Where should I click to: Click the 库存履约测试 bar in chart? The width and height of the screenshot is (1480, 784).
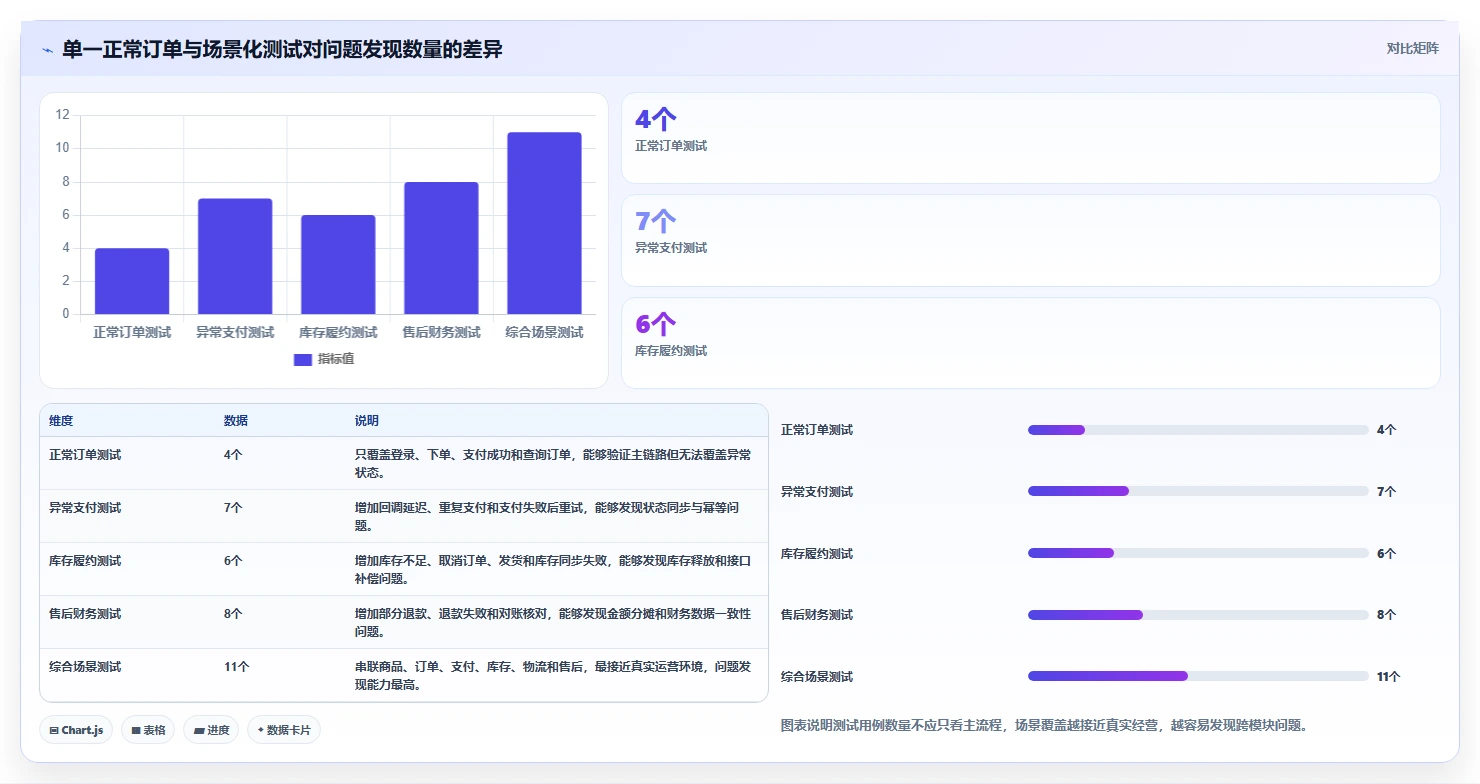338,264
